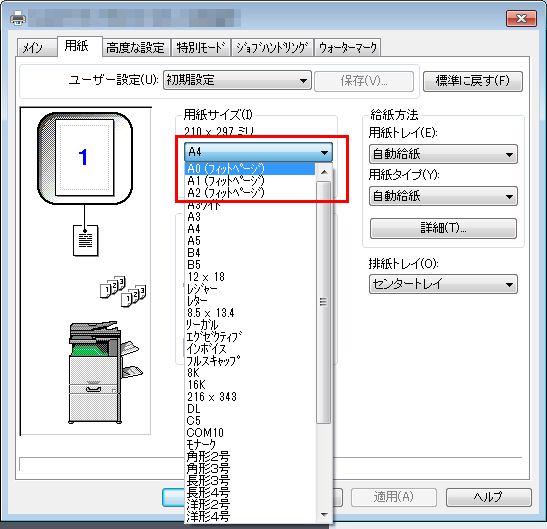Click the ヘルプ button
This screenshot has width=547, height=529.
point(488,497)
